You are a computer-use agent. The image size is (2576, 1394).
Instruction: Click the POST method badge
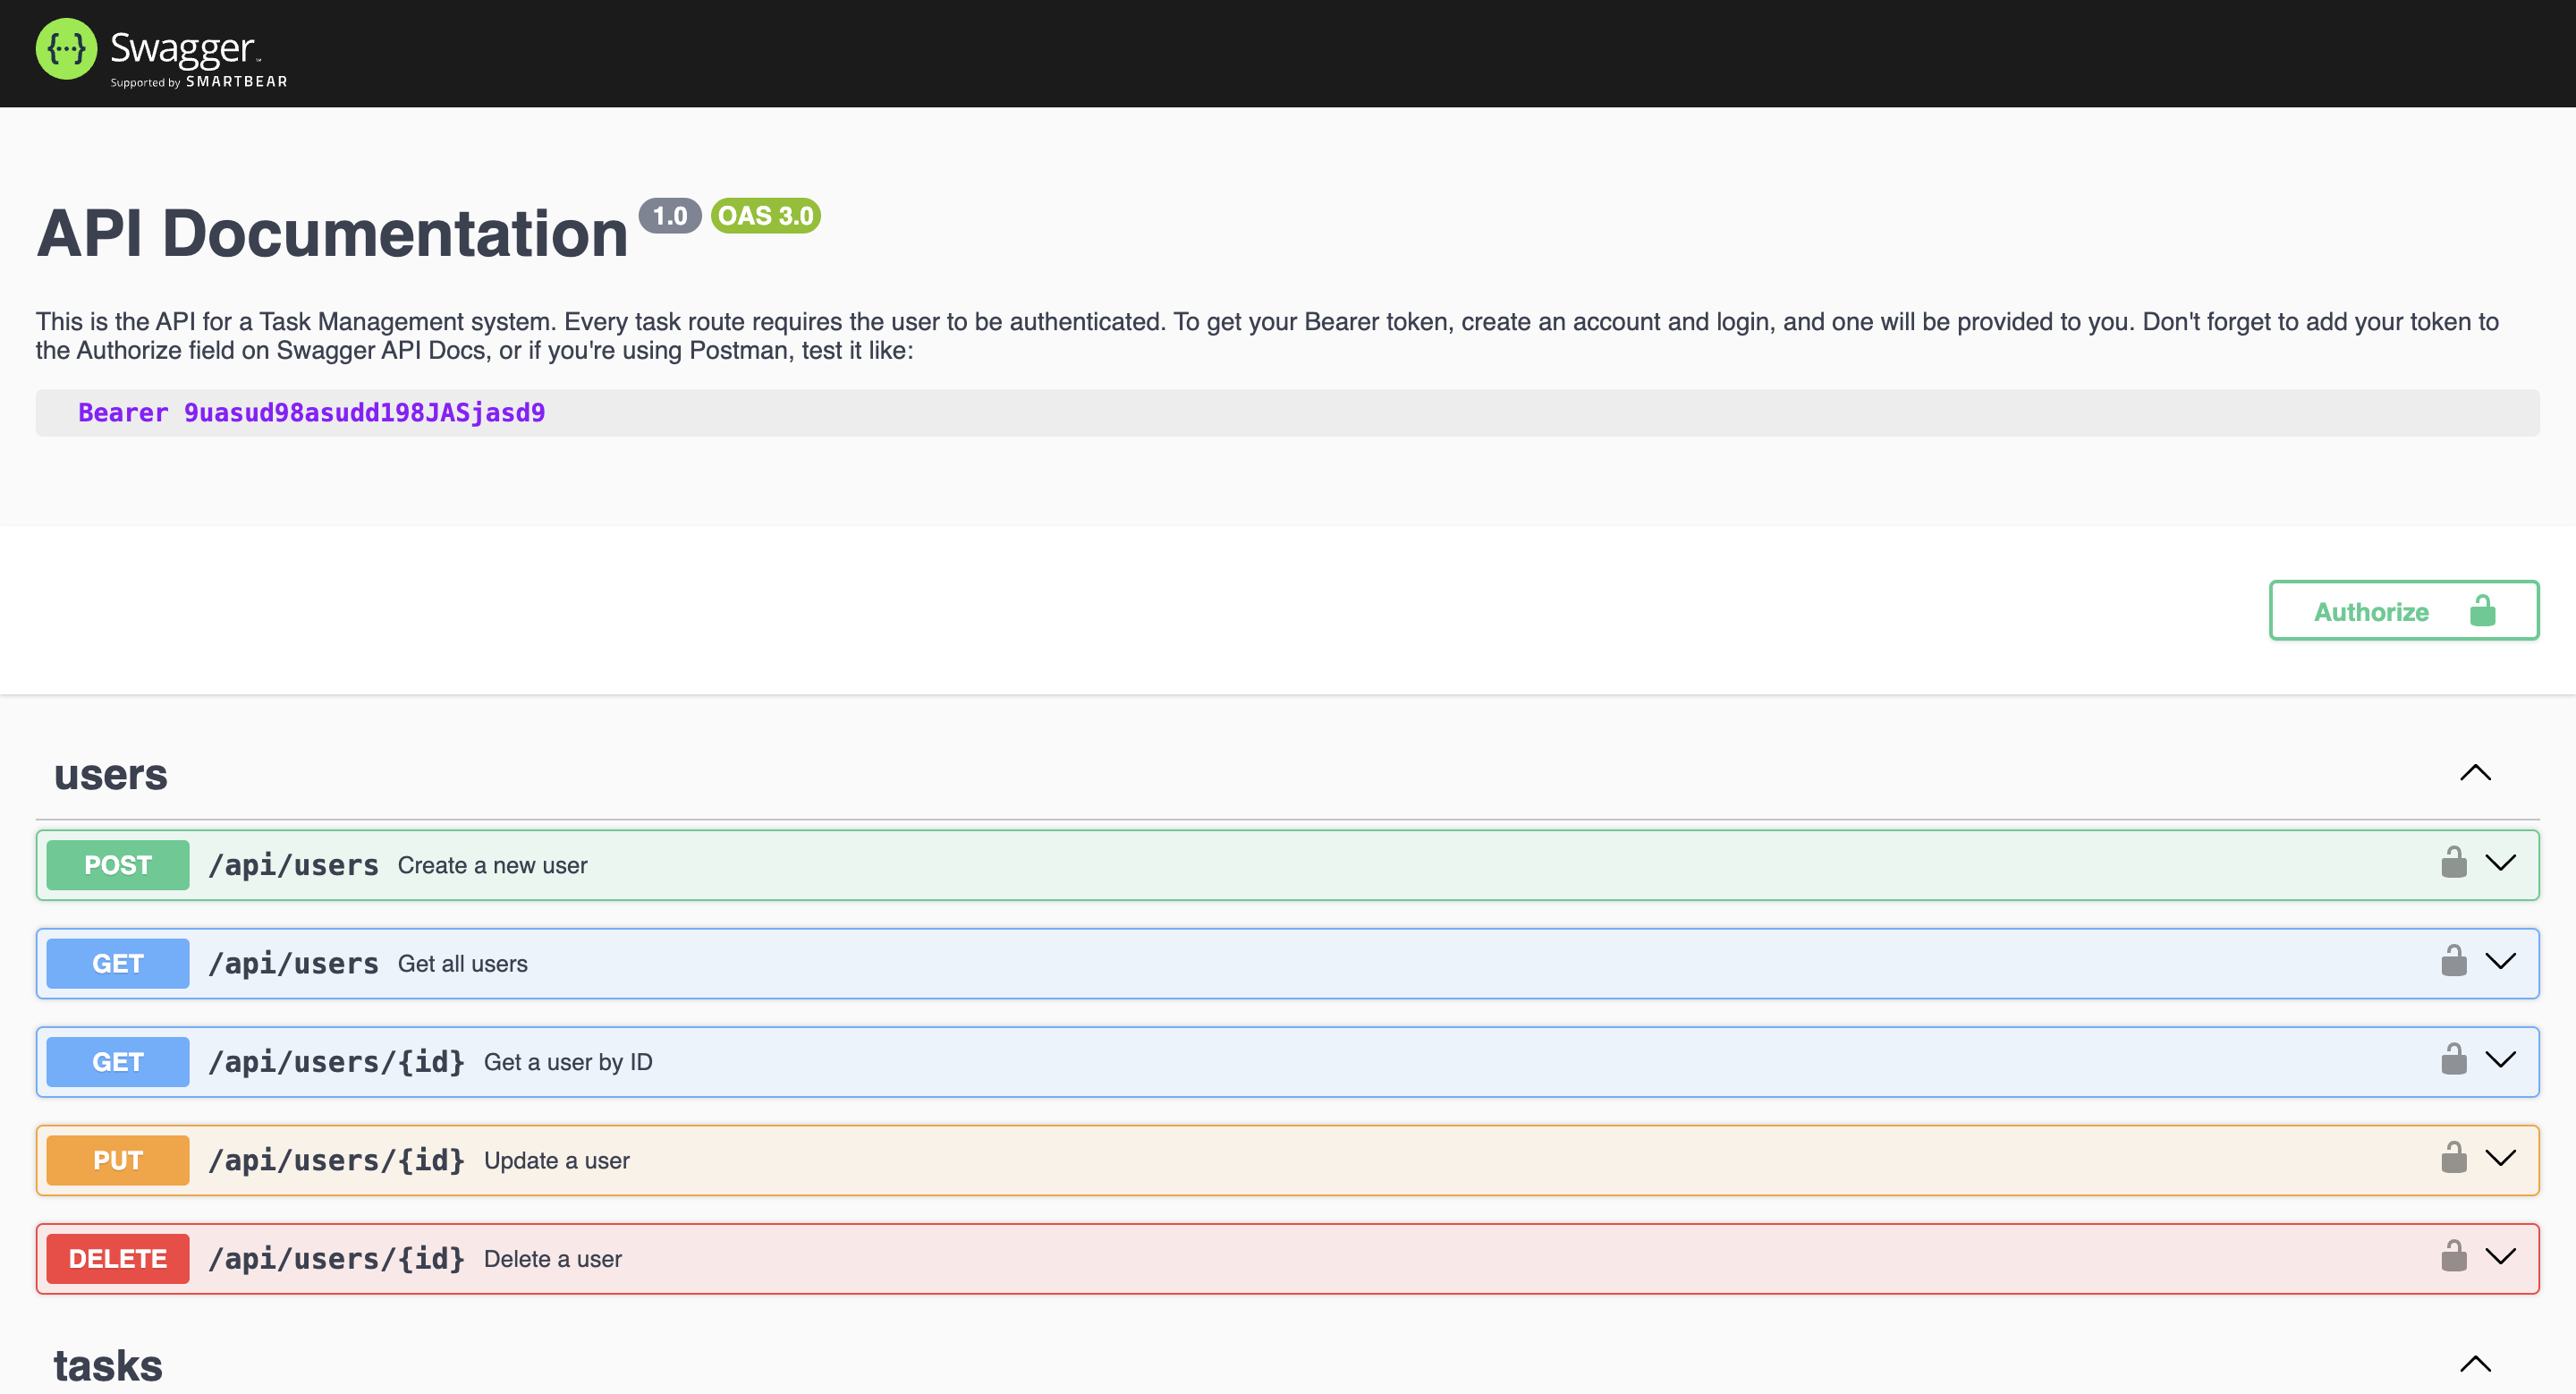(118, 865)
